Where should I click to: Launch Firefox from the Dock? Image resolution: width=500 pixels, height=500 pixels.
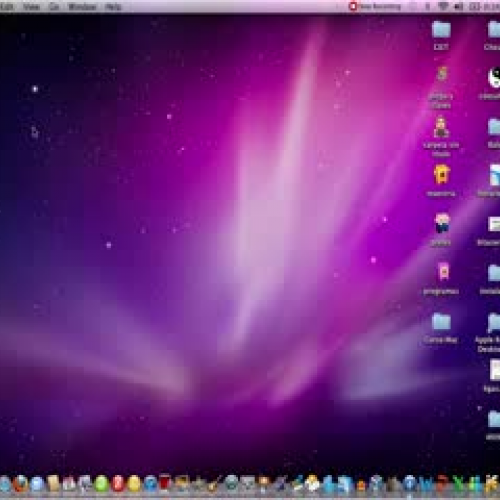(x=21, y=484)
